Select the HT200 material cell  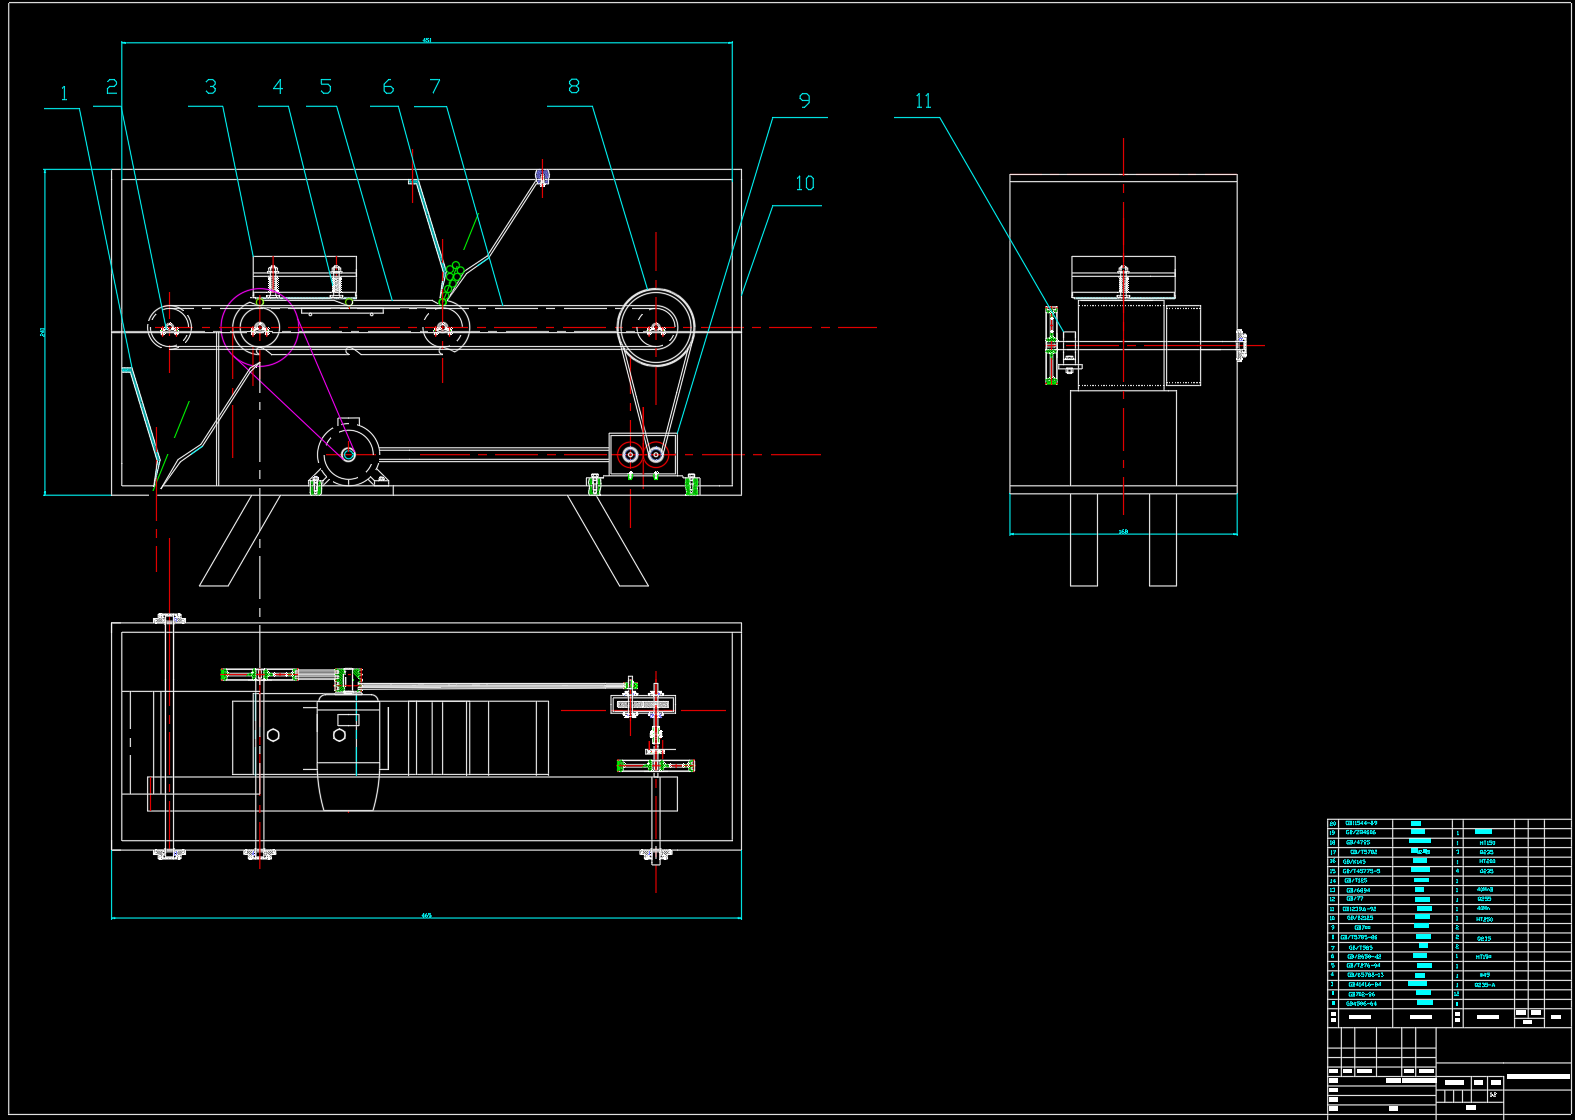(x=1487, y=861)
